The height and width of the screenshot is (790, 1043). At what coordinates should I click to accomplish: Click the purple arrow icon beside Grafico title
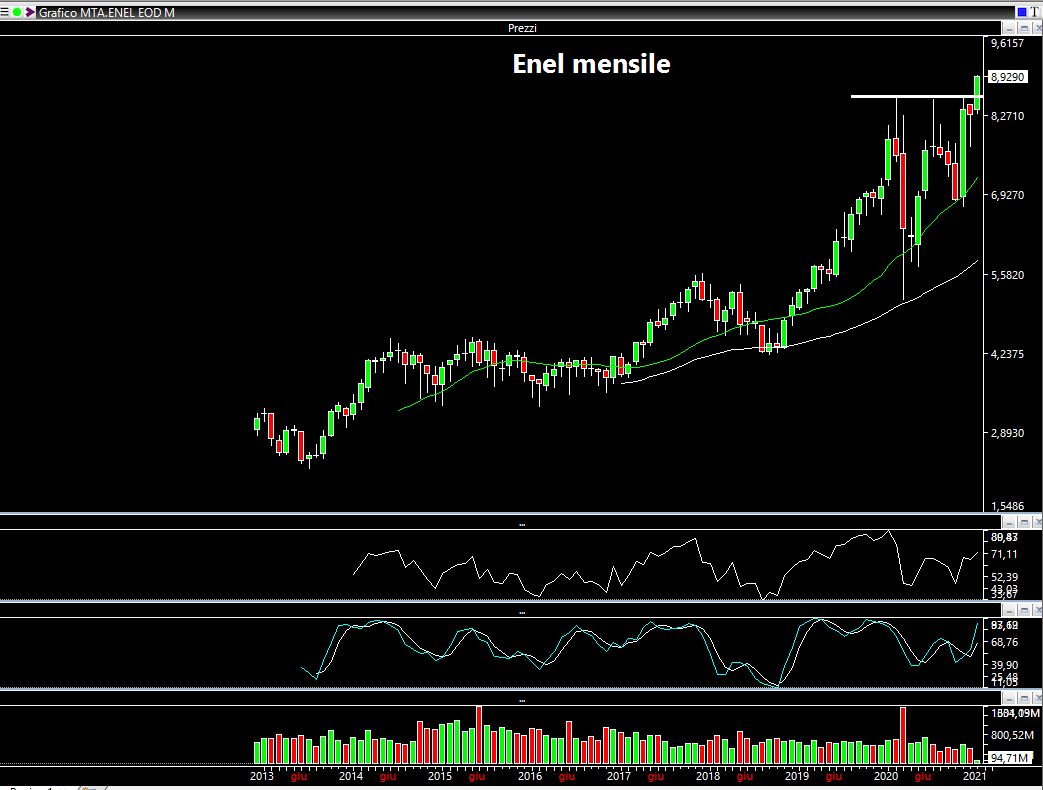click(30, 12)
